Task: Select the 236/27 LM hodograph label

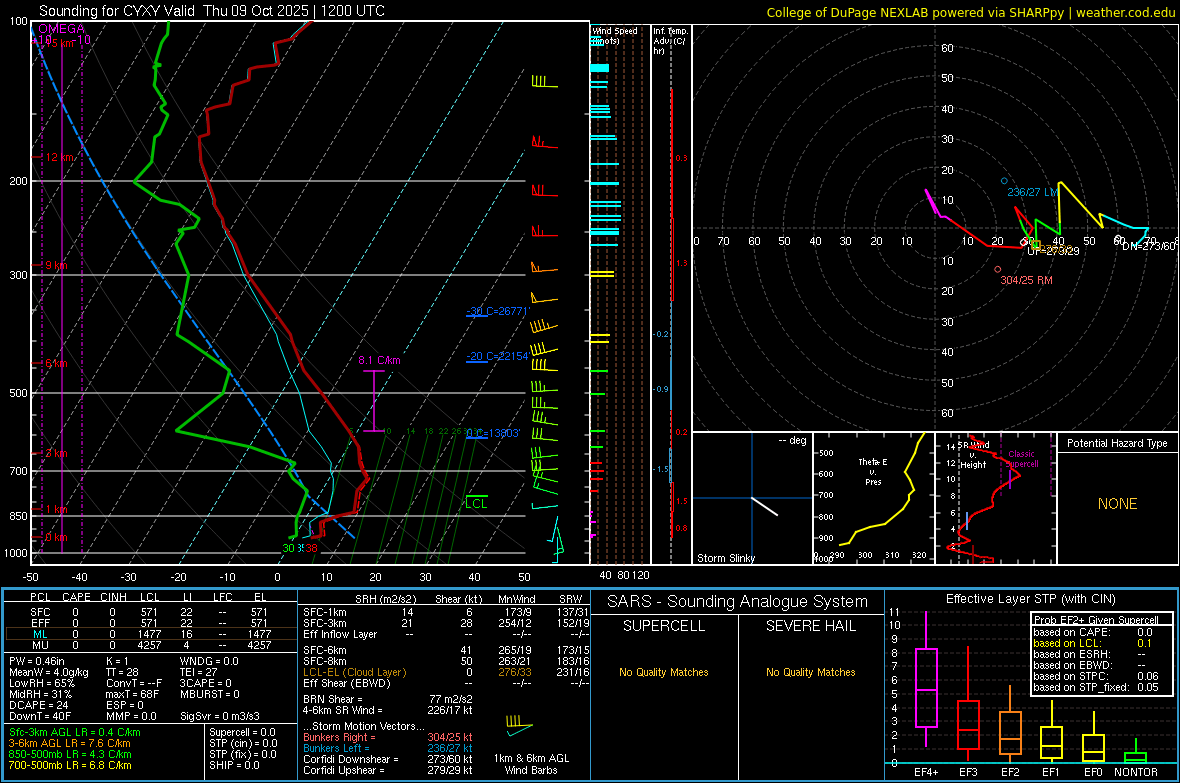Action: [x=1032, y=192]
